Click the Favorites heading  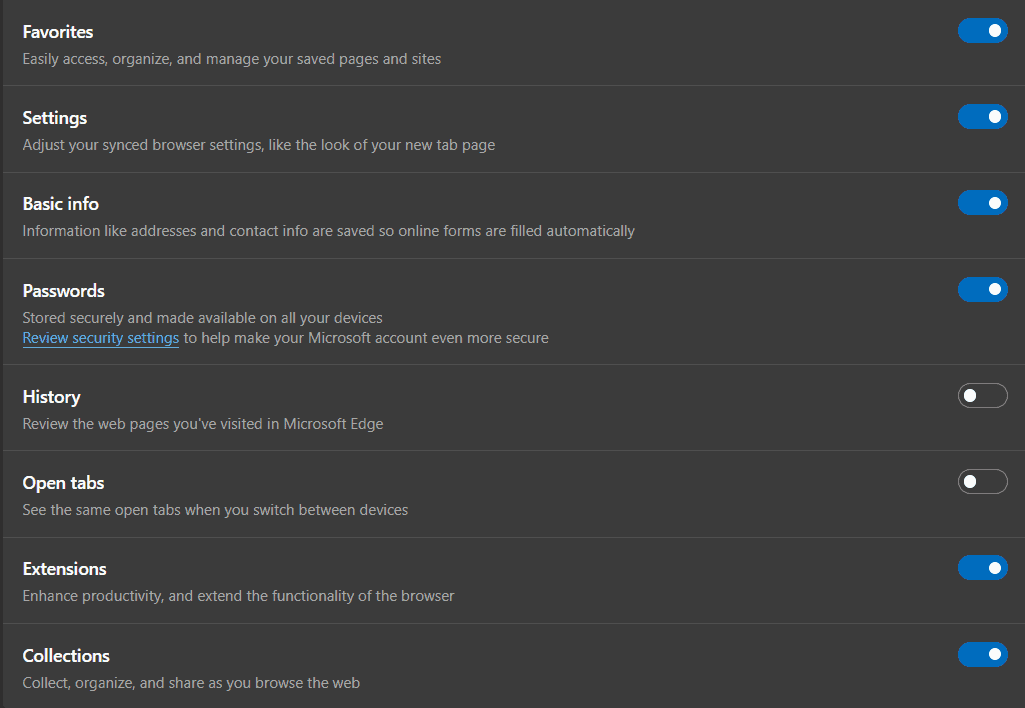point(58,32)
